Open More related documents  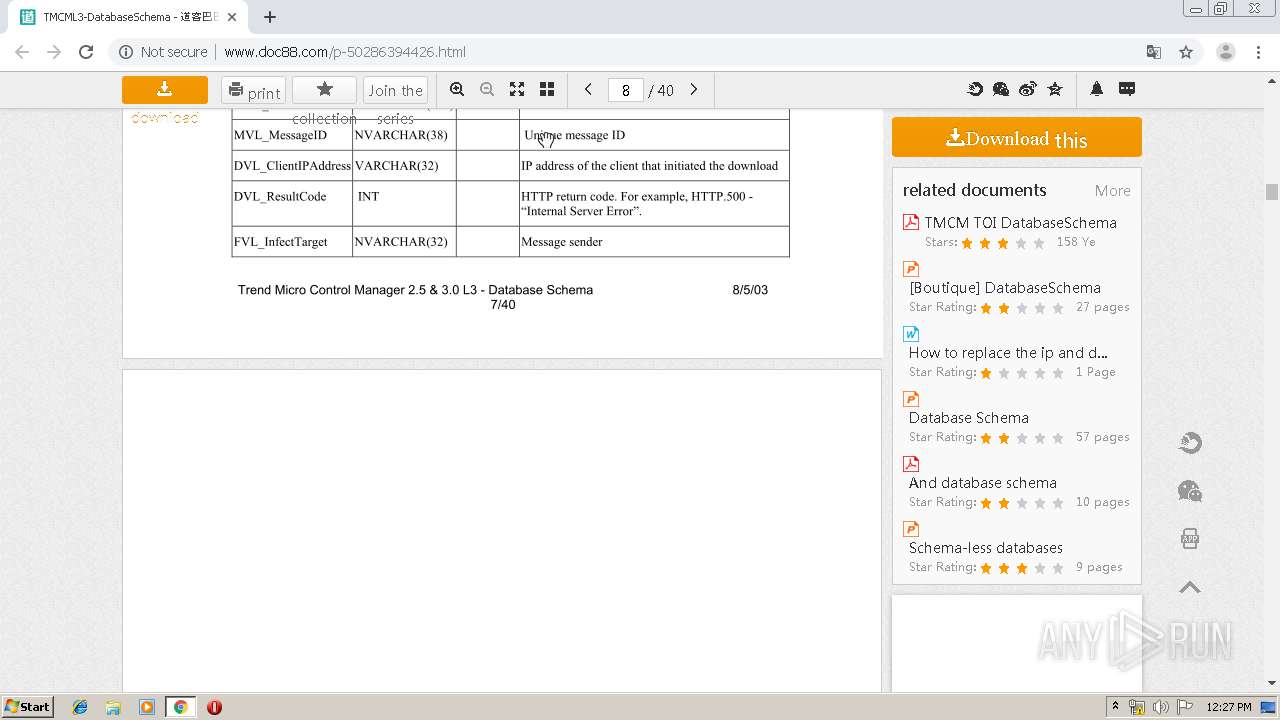(1112, 190)
